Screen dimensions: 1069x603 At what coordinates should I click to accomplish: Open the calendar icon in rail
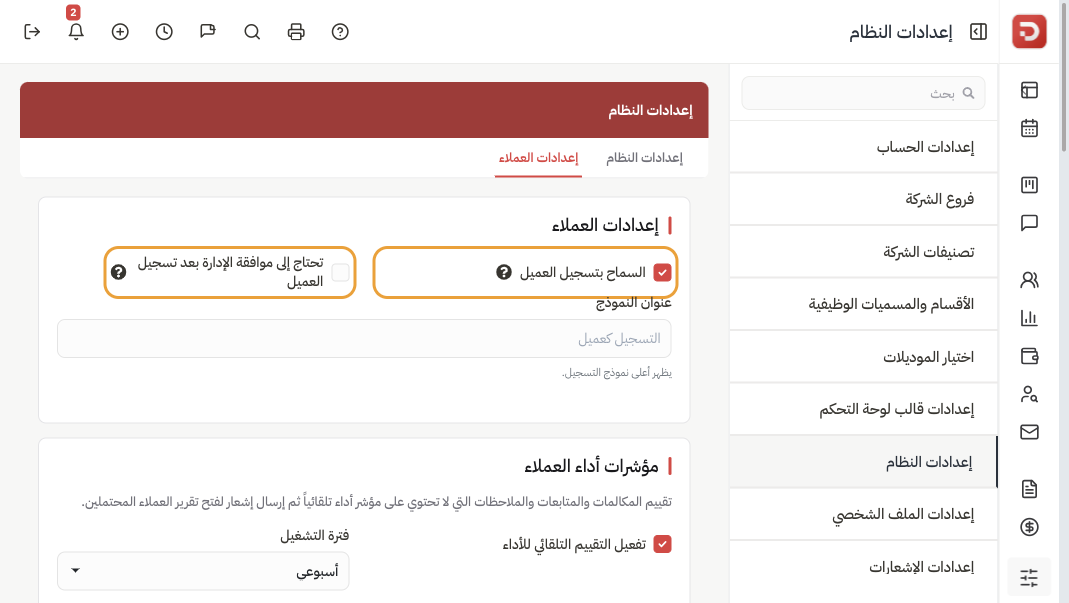point(1029,128)
